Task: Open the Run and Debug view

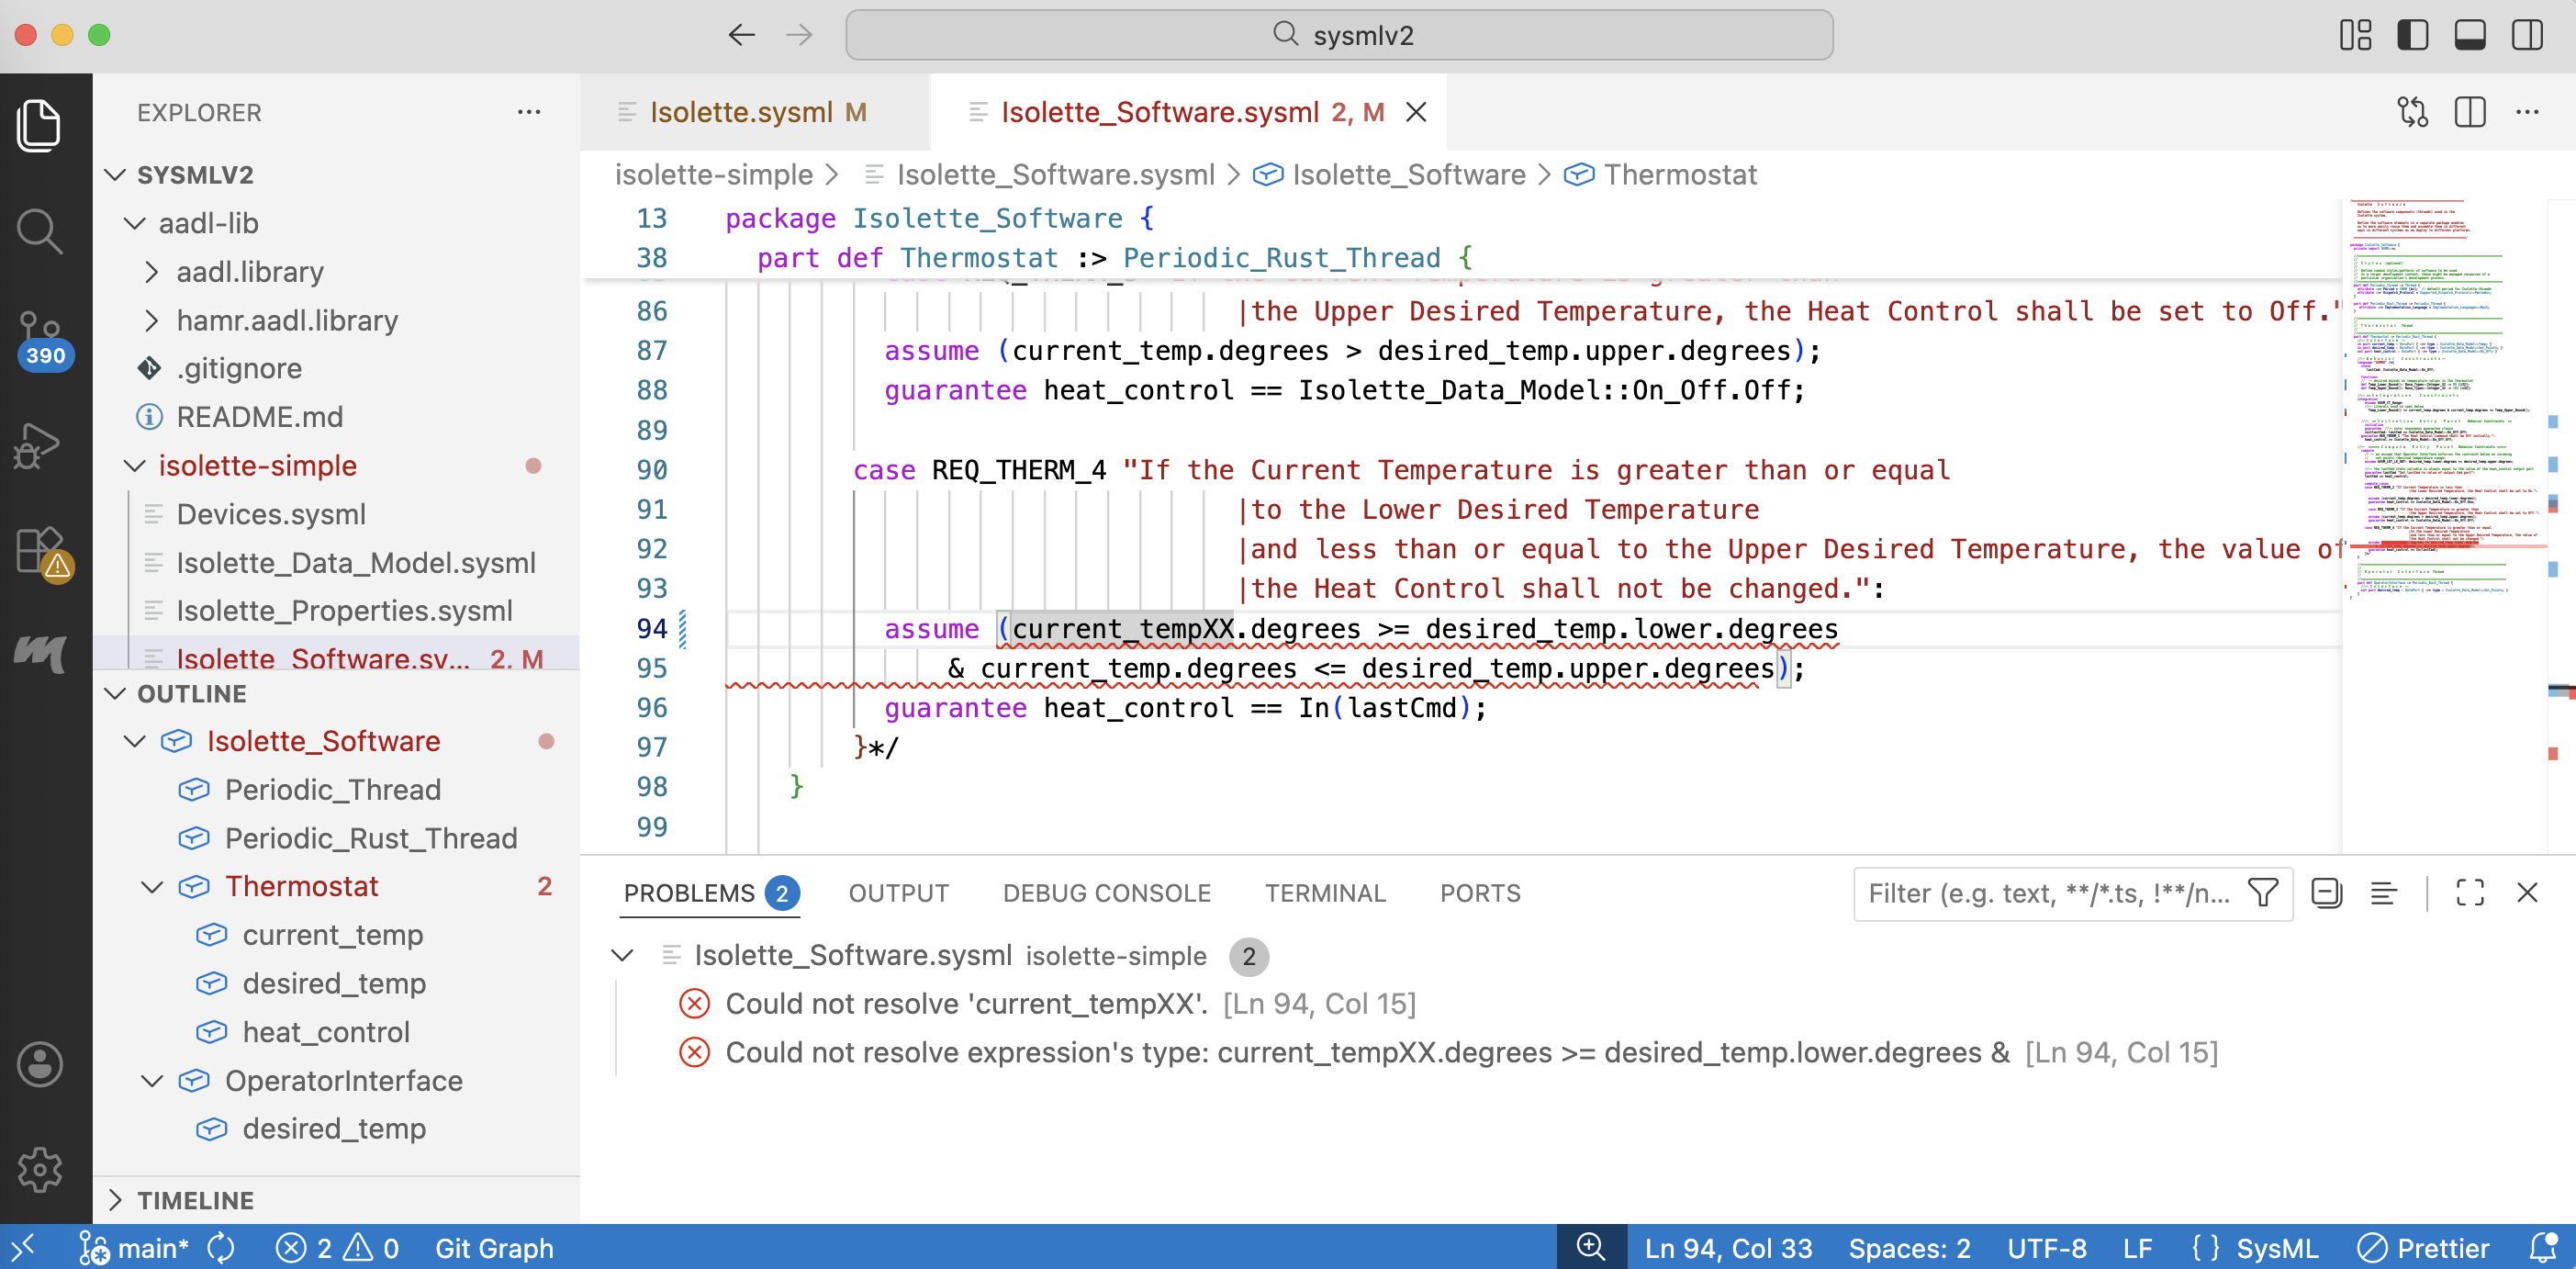Action: (40, 445)
